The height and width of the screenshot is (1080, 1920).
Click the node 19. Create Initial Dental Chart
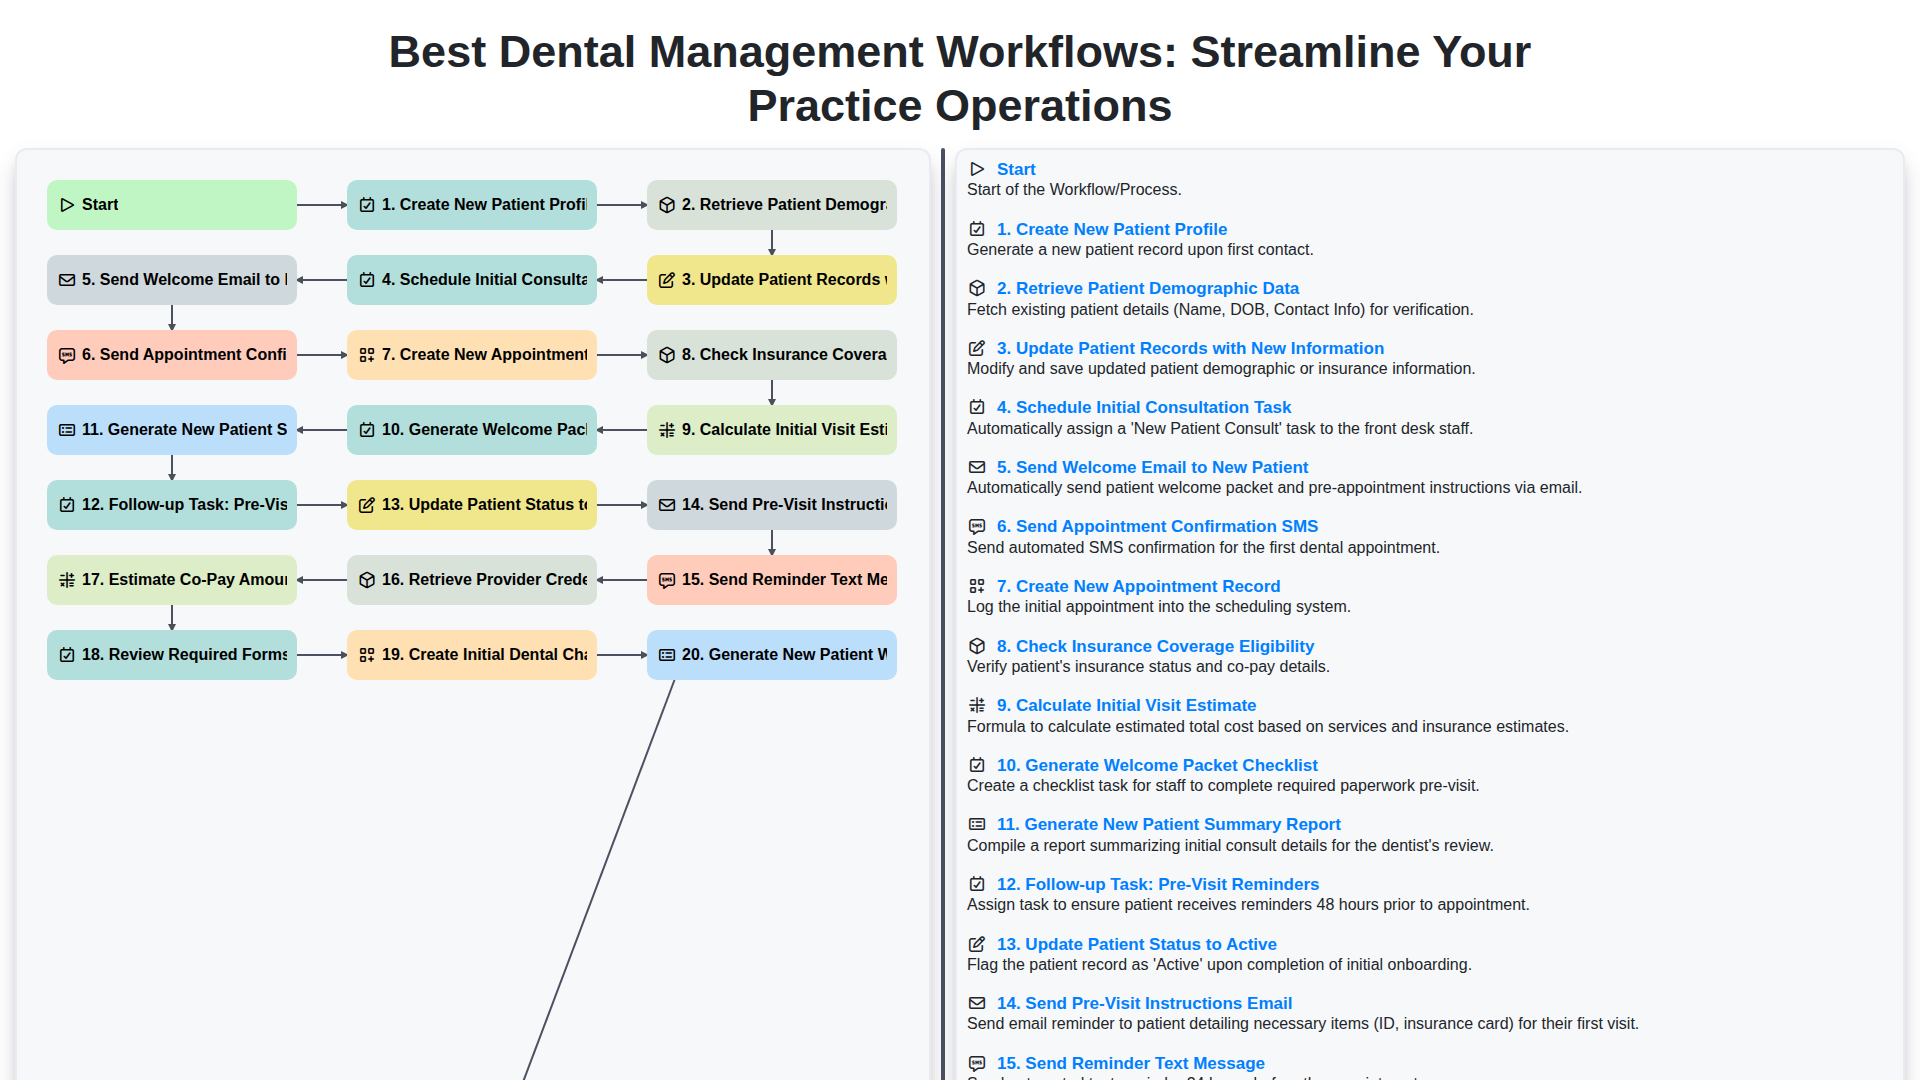[471, 655]
